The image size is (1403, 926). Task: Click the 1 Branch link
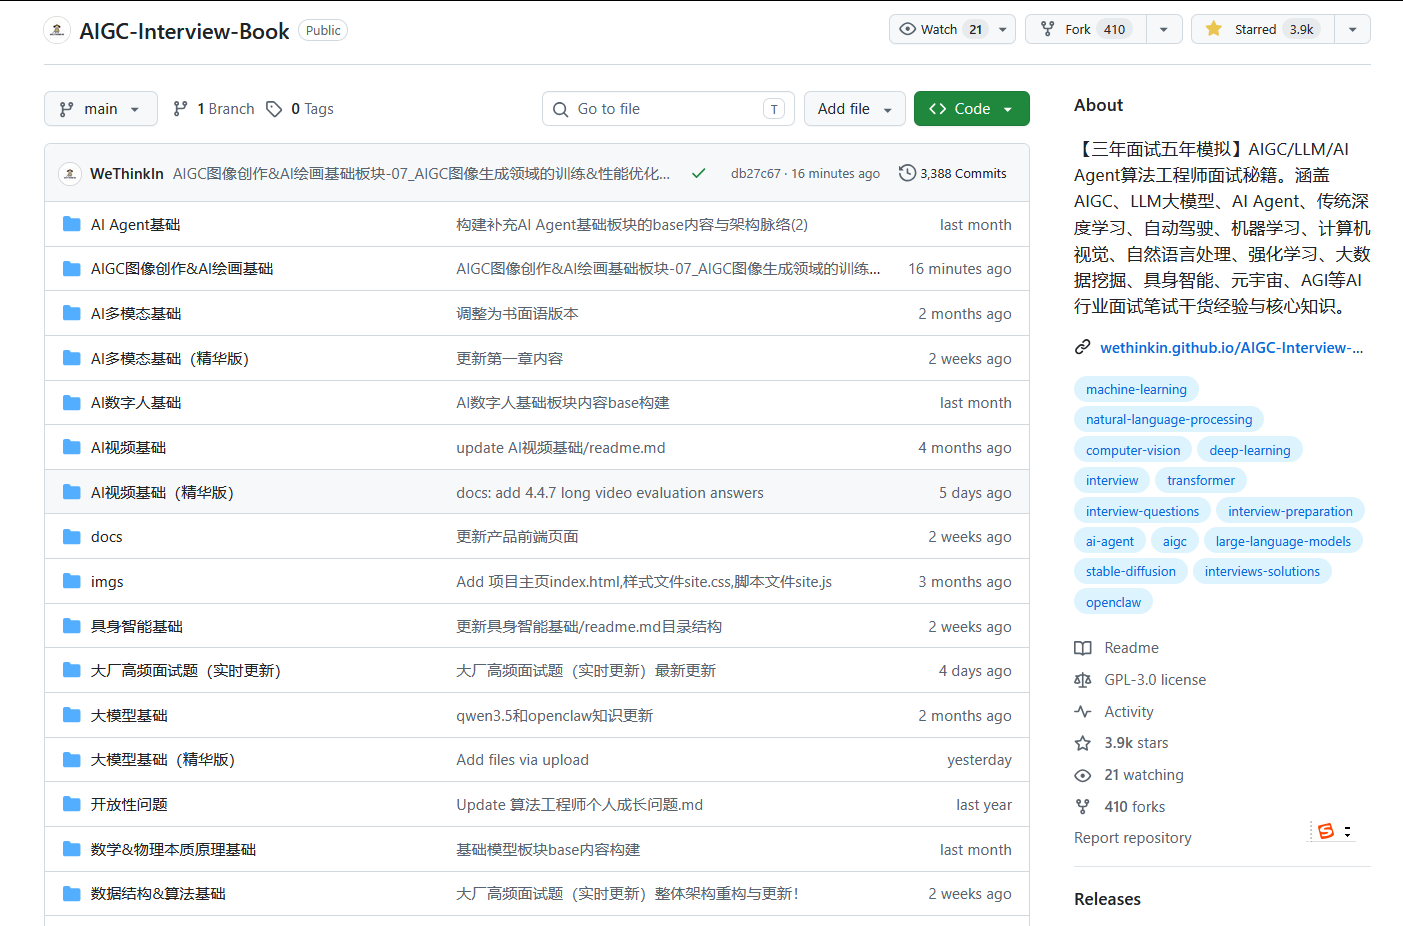[x=213, y=109]
